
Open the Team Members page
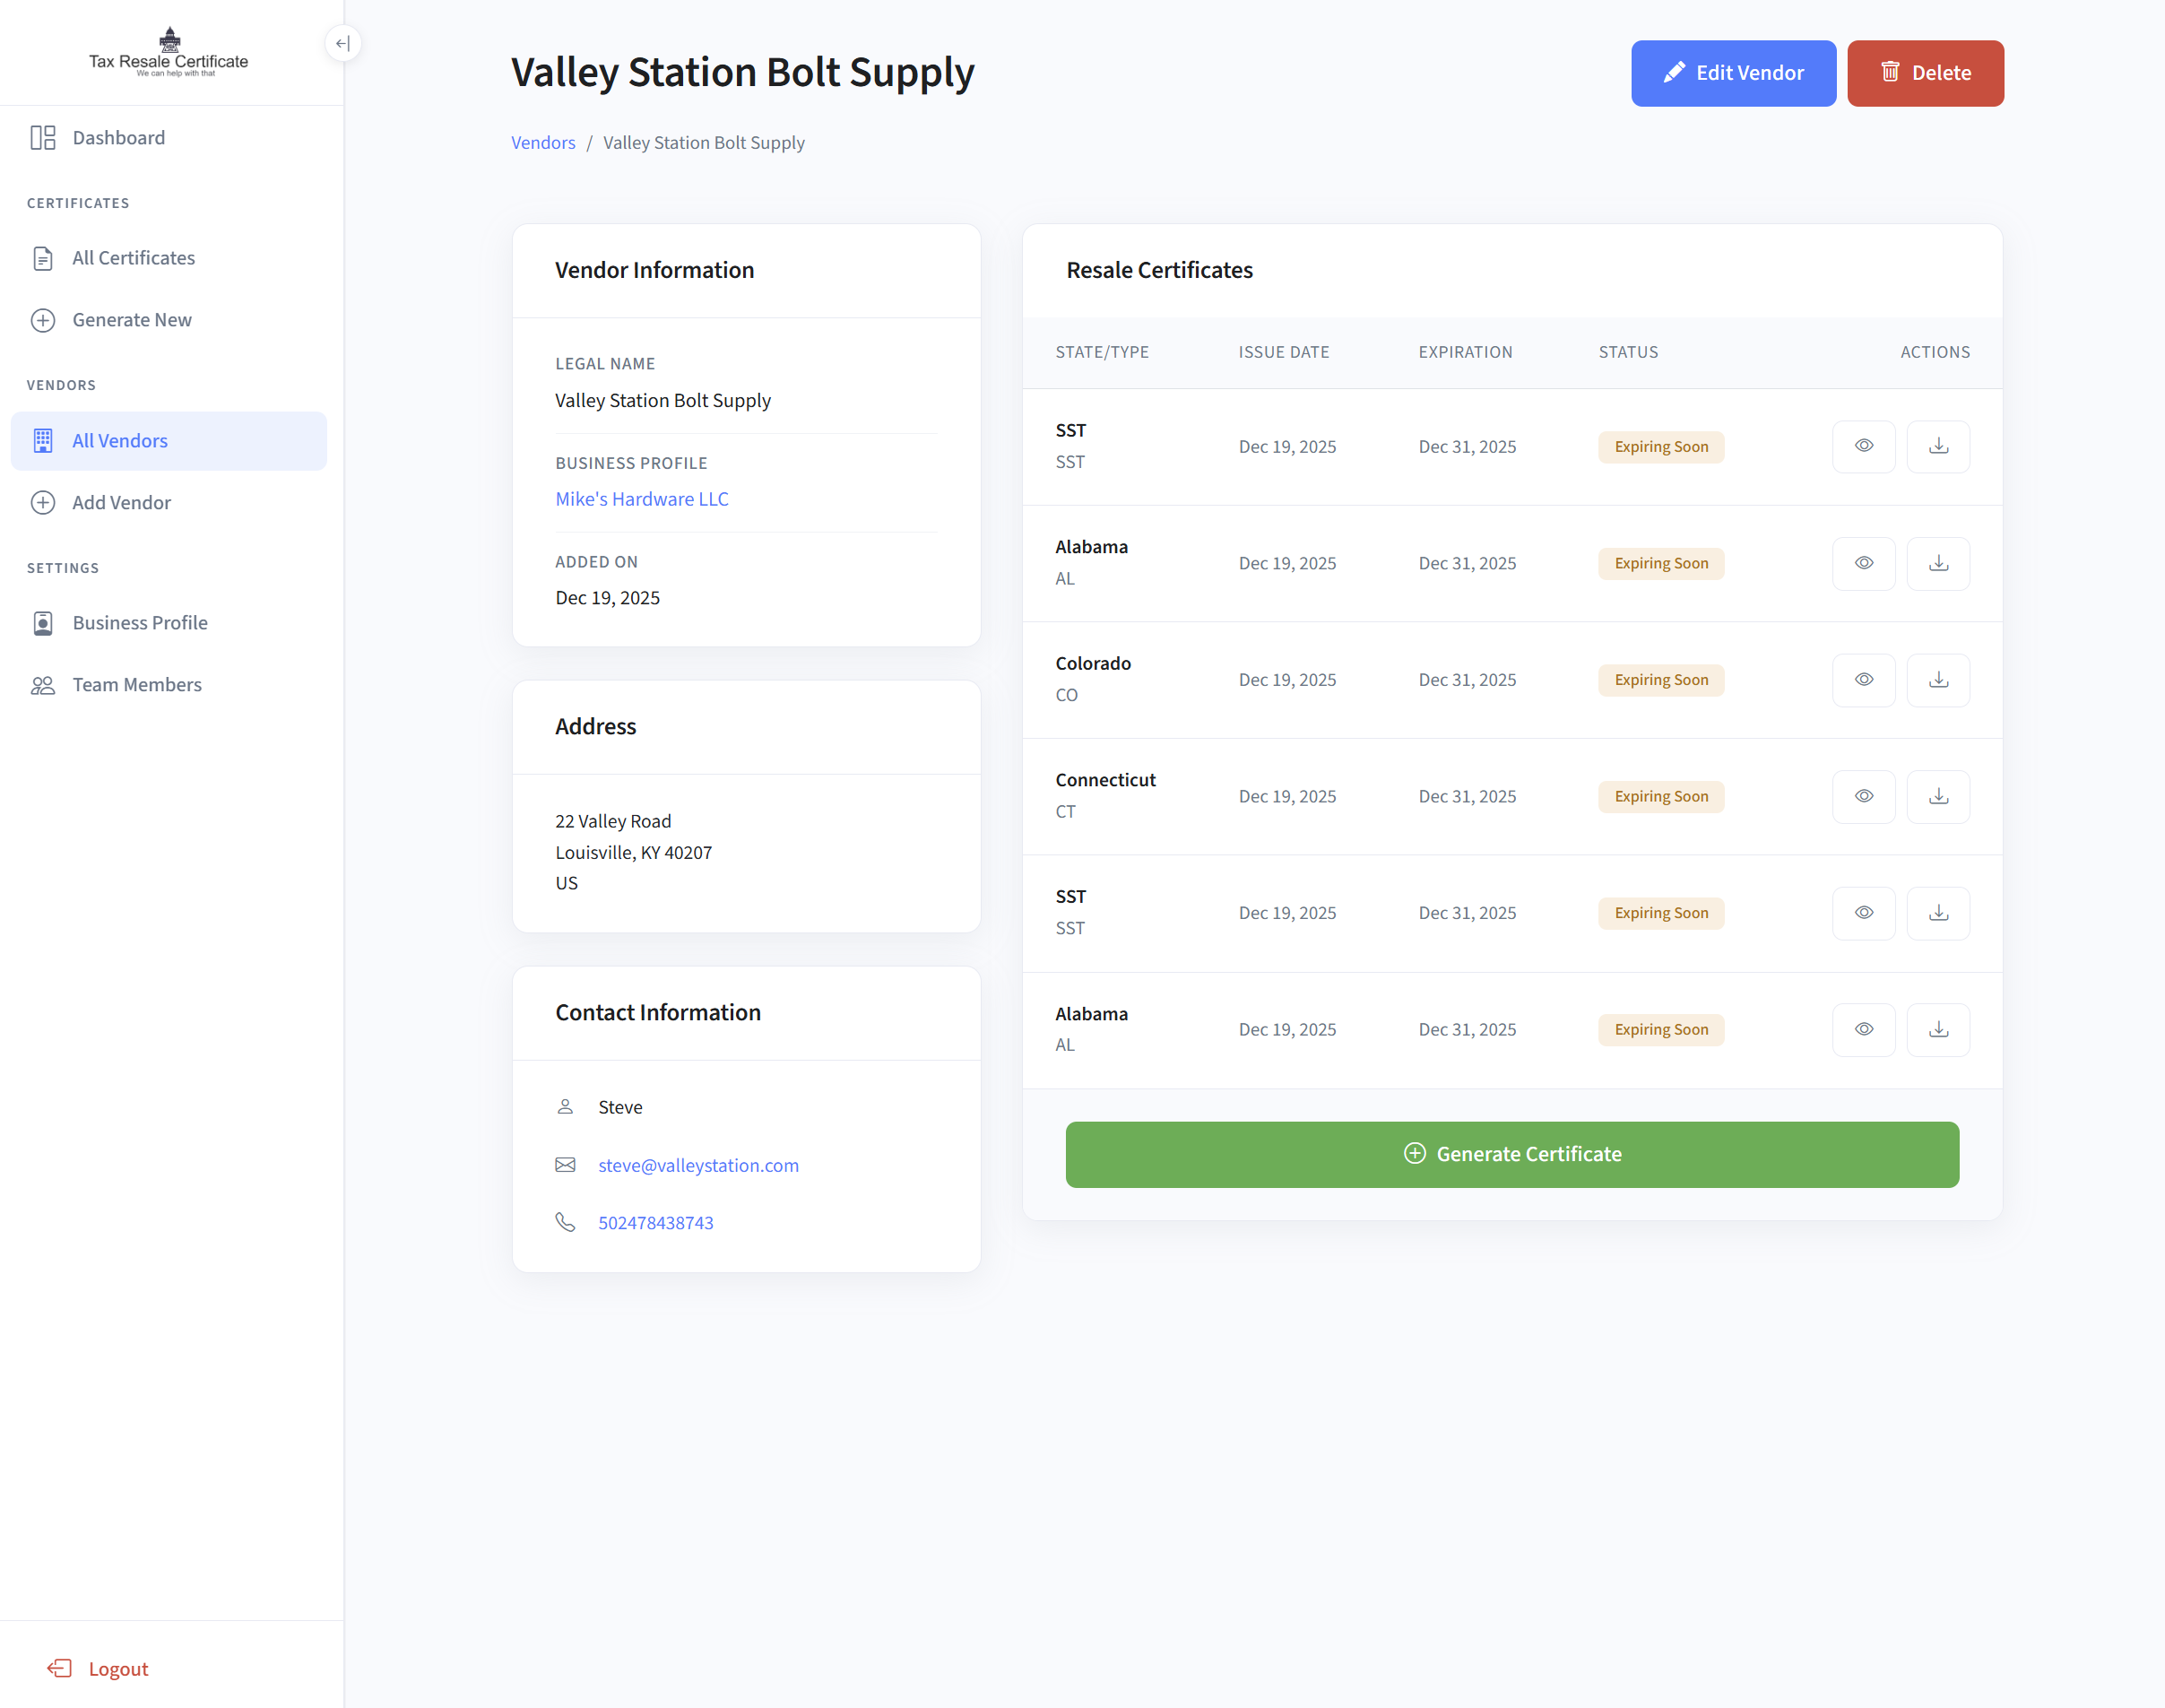(136, 684)
